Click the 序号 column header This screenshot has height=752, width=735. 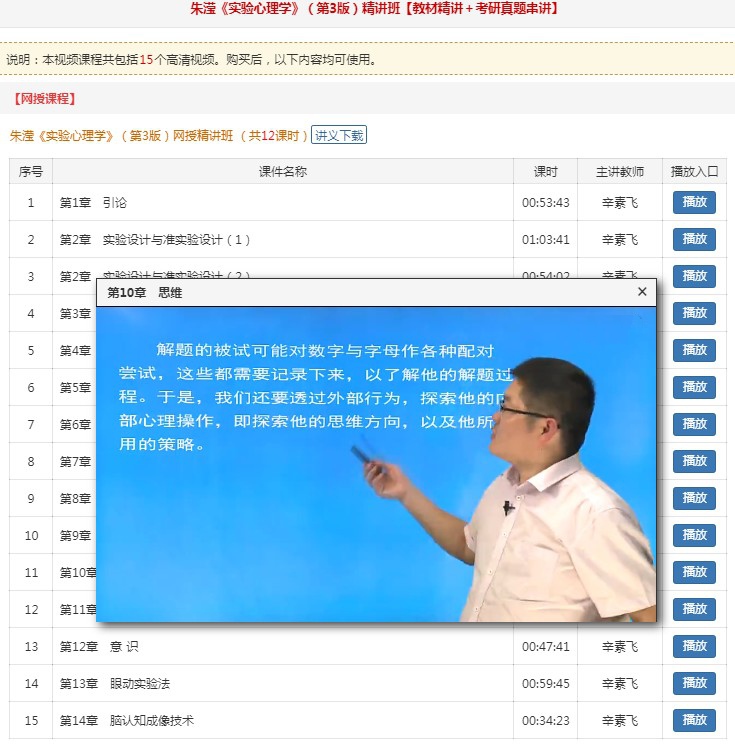31,172
